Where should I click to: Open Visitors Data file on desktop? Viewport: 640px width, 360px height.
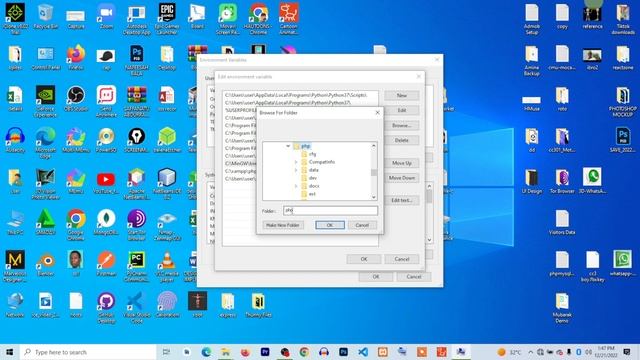tap(562, 222)
